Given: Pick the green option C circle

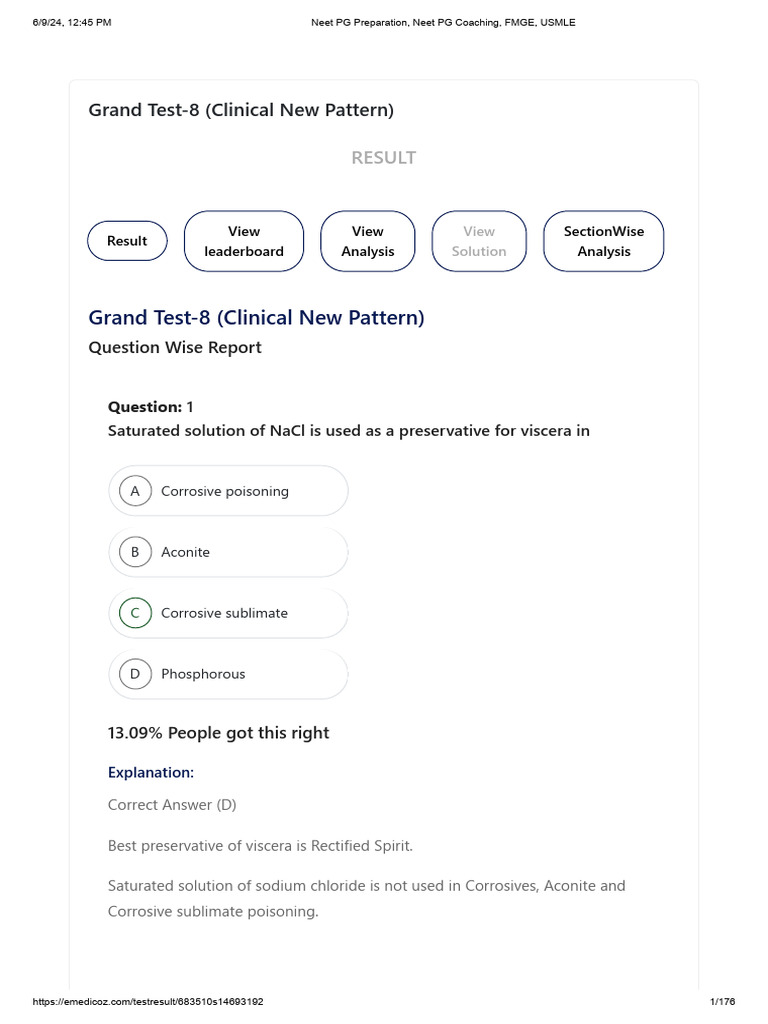Looking at the screenshot, I should [135, 613].
